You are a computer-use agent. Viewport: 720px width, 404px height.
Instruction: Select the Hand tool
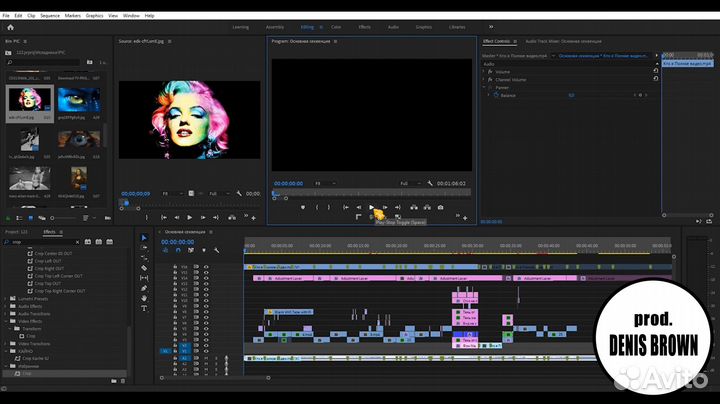pyautogui.click(x=144, y=298)
